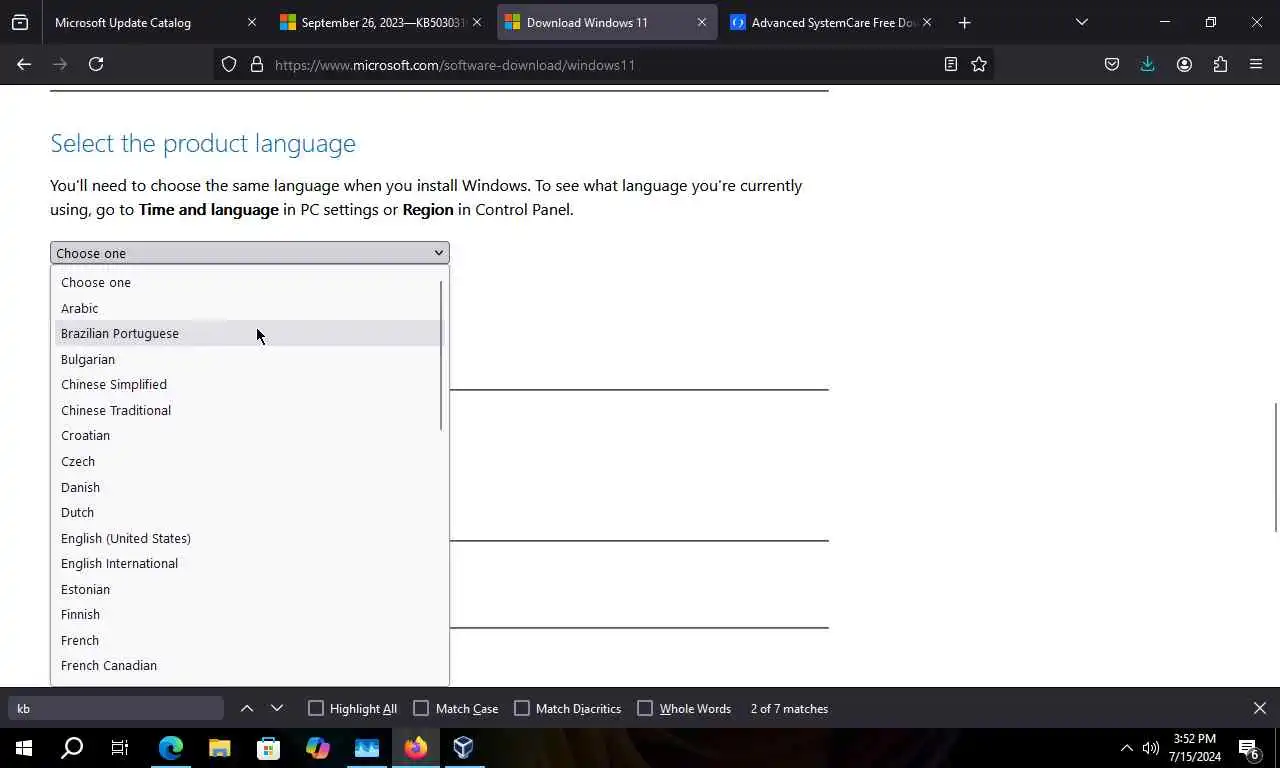
Task: Open volume control in system tray
Action: (x=1151, y=748)
